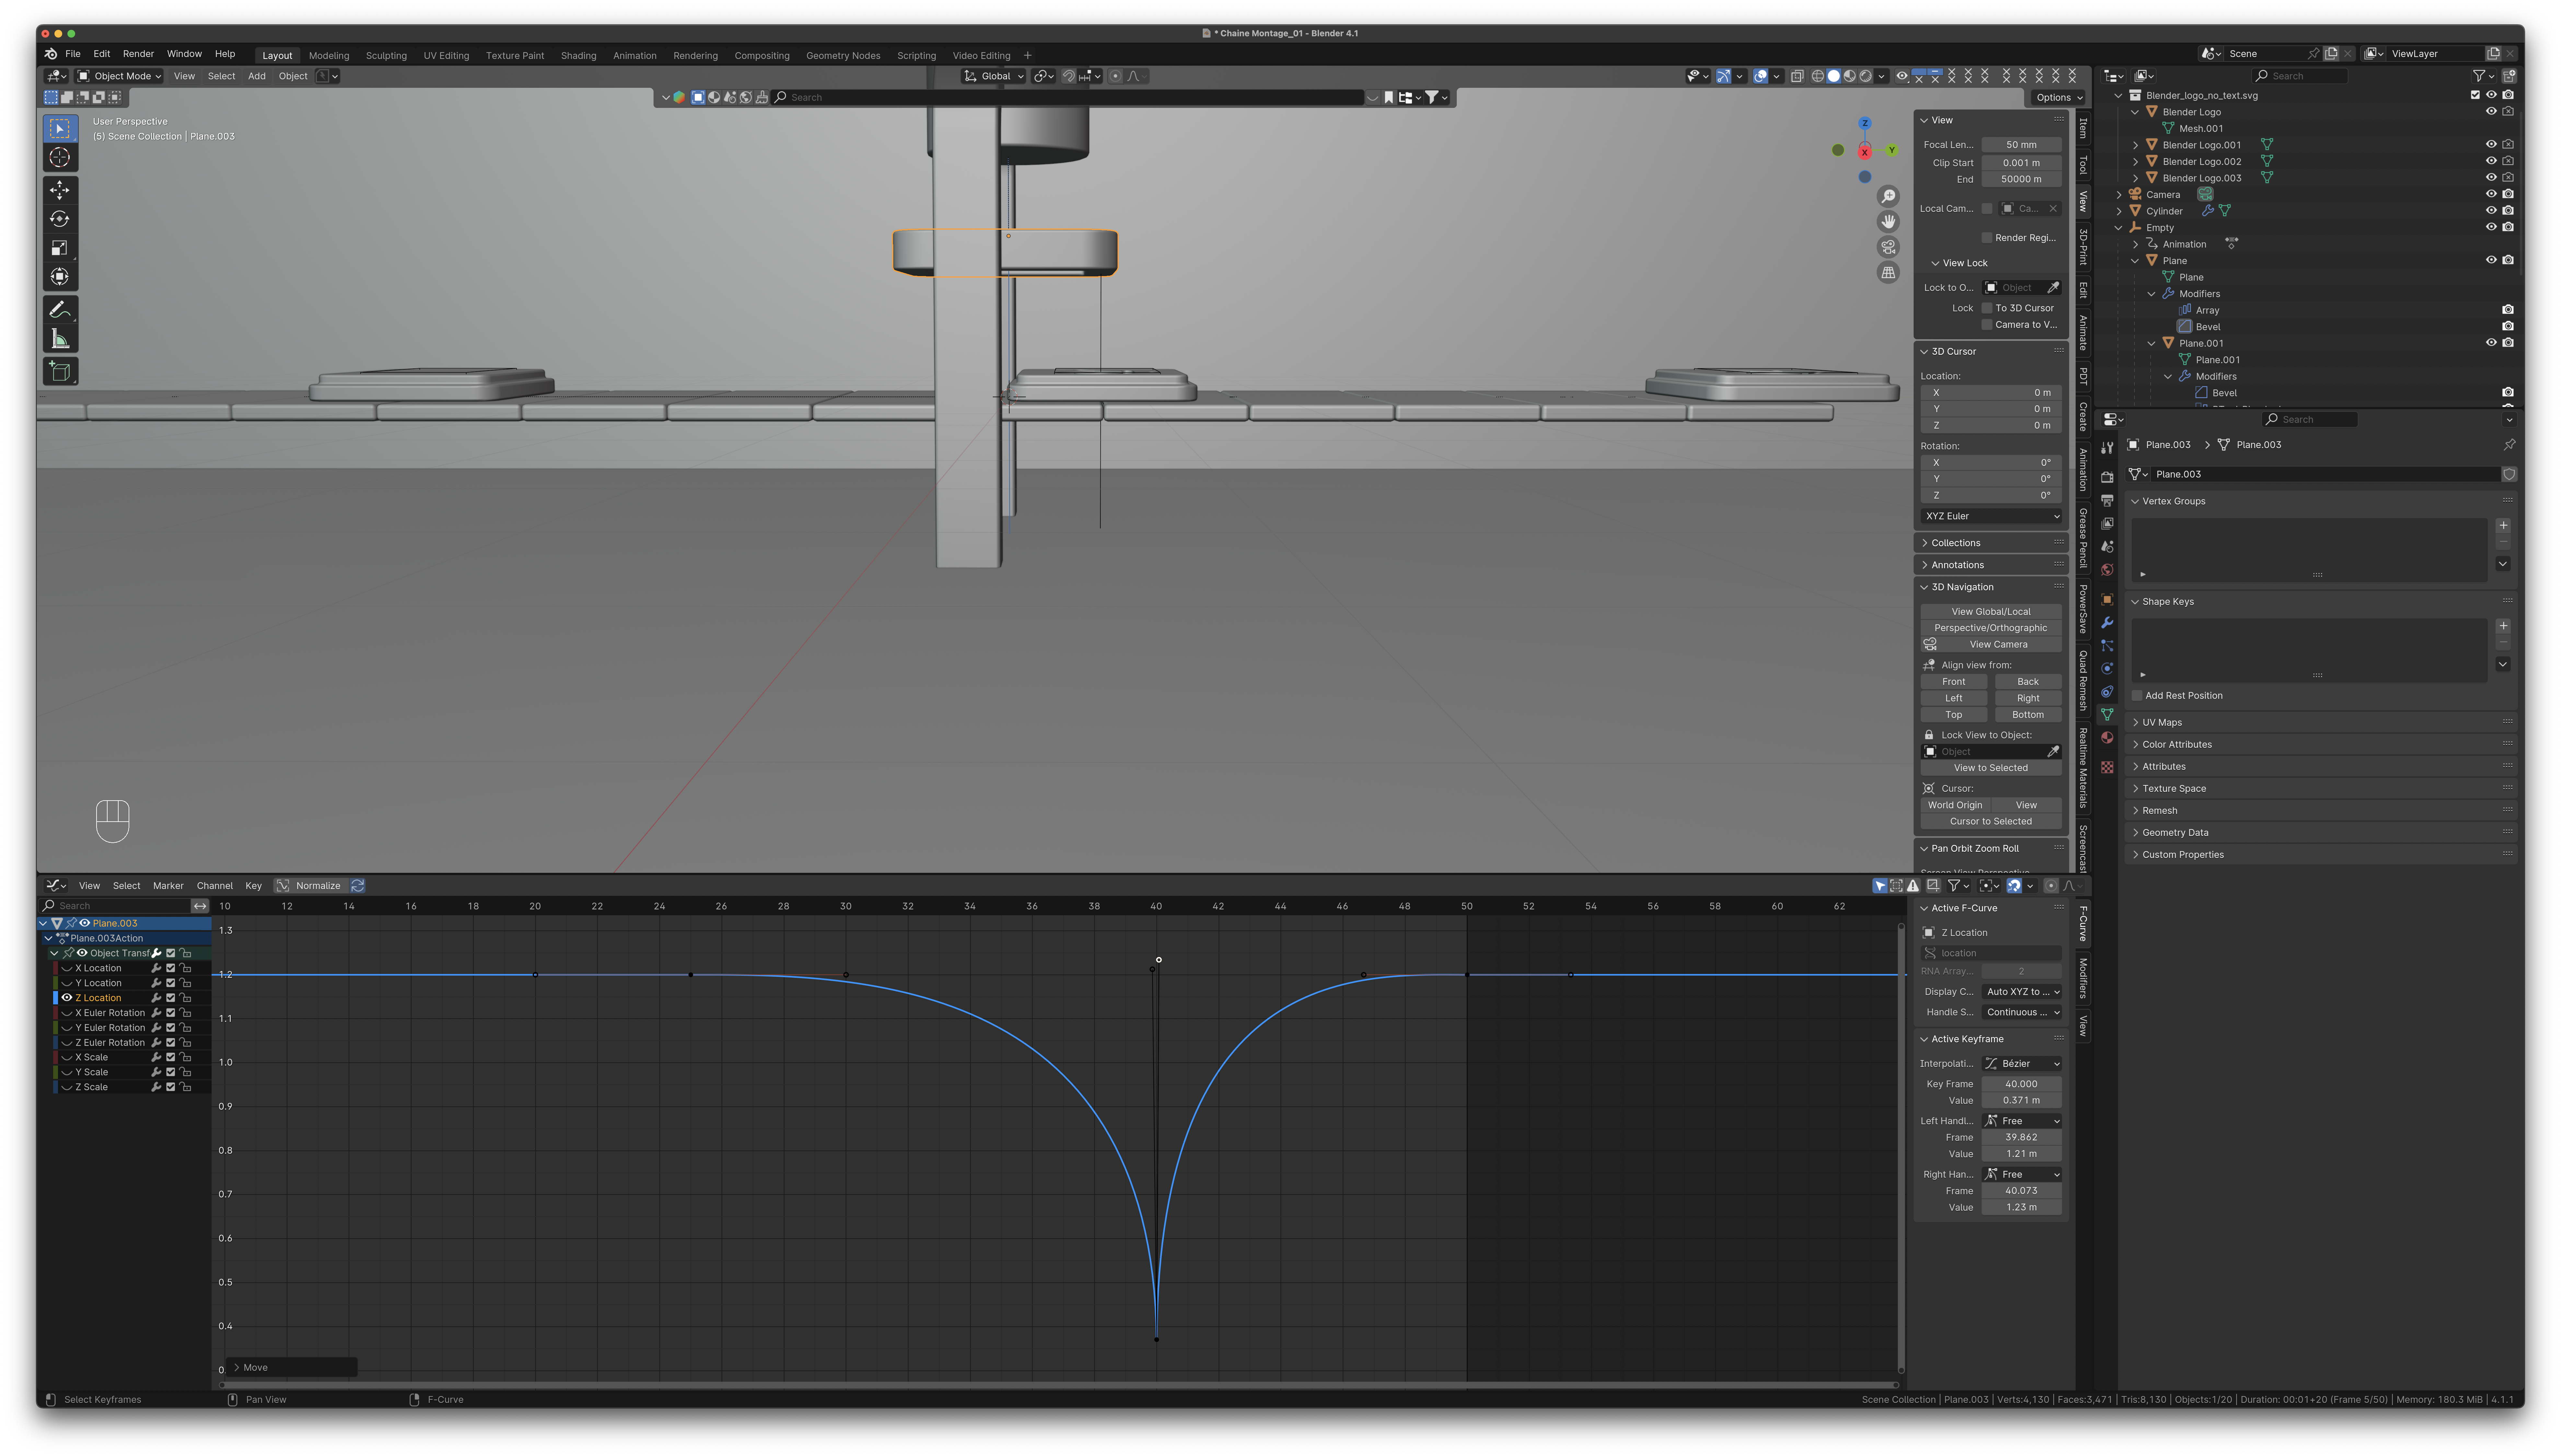
Task: Open the World properties tab
Action: pos(2107,570)
